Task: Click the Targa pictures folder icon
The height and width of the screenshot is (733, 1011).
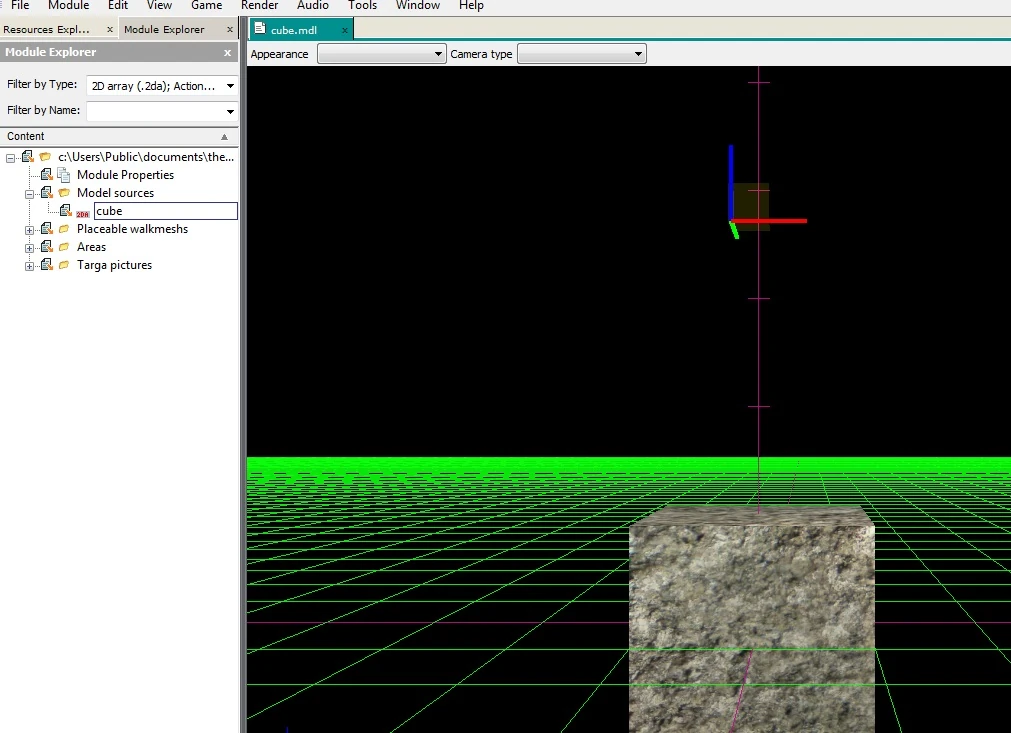Action: (x=64, y=265)
